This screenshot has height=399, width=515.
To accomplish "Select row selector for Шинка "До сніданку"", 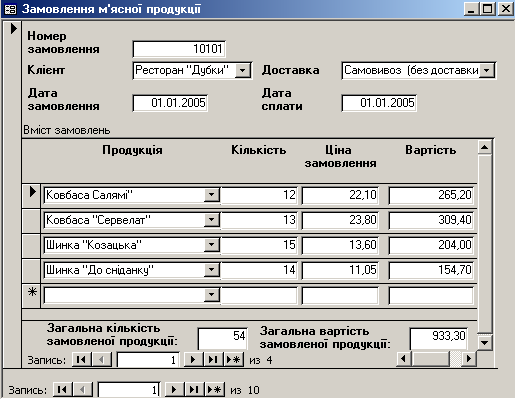I will point(32,271).
